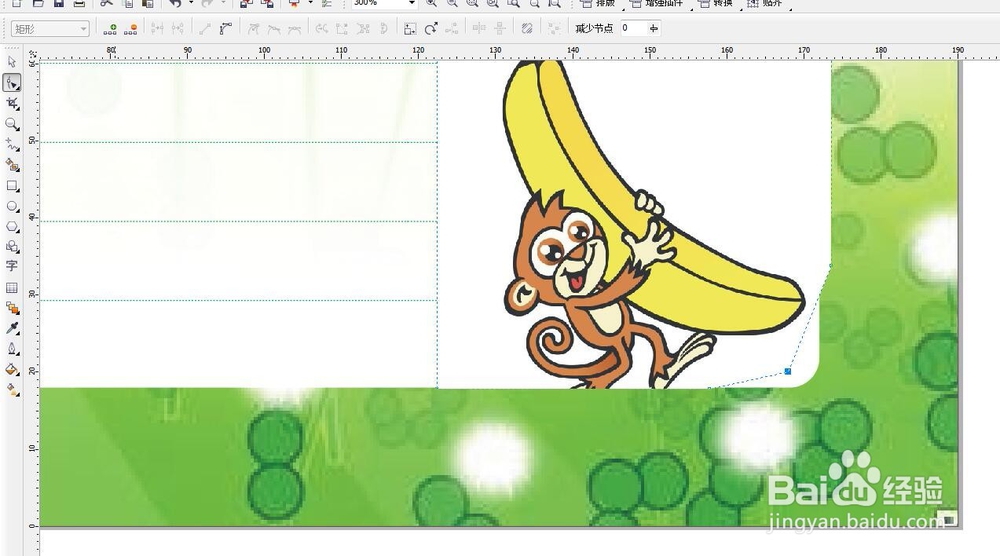The width and height of the screenshot is (1000, 556).
Task: Align nodes icon
Action: (x=452, y=29)
